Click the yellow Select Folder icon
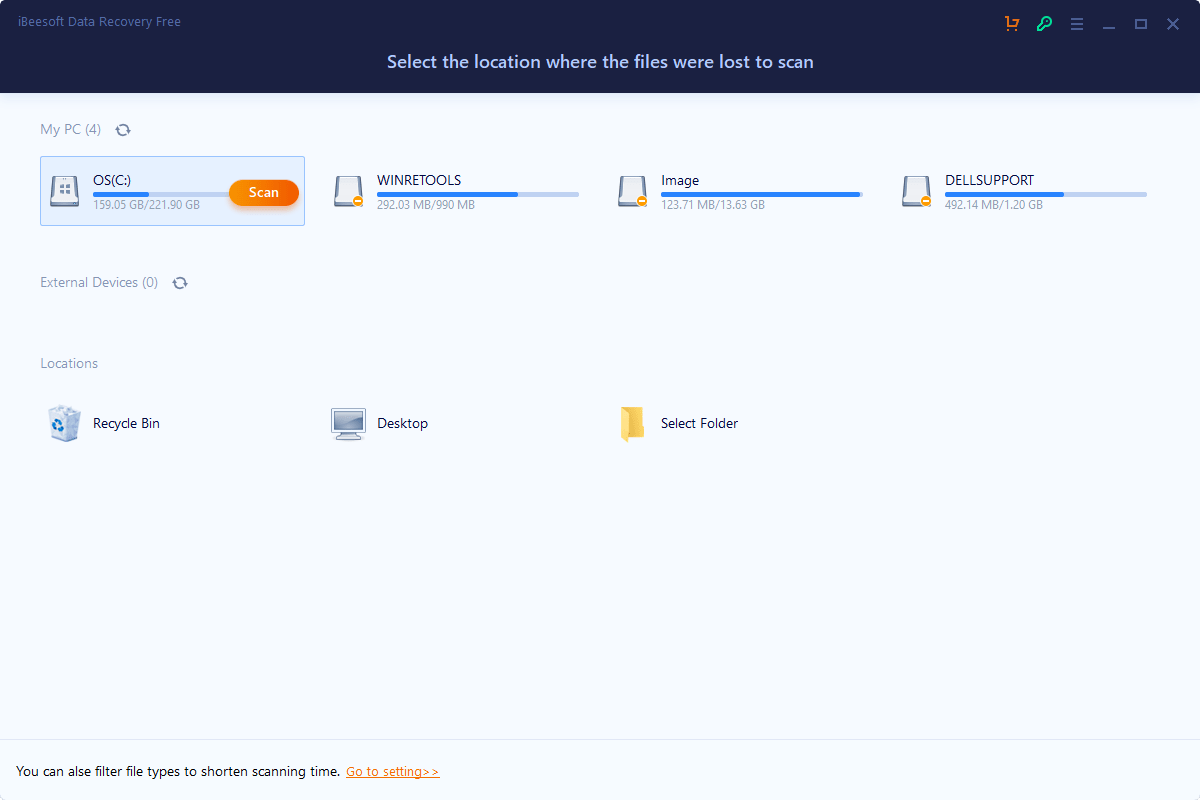Viewport: 1200px width, 800px height. pyautogui.click(x=632, y=423)
